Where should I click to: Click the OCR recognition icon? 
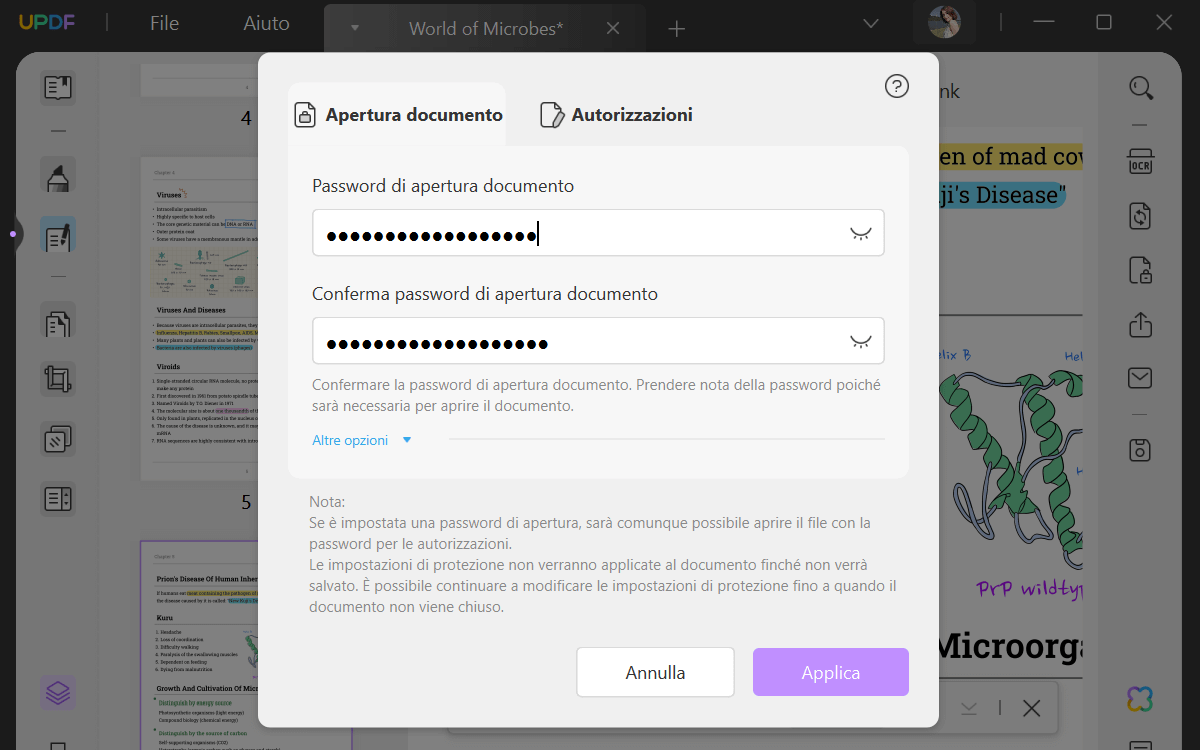pos(1140,162)
